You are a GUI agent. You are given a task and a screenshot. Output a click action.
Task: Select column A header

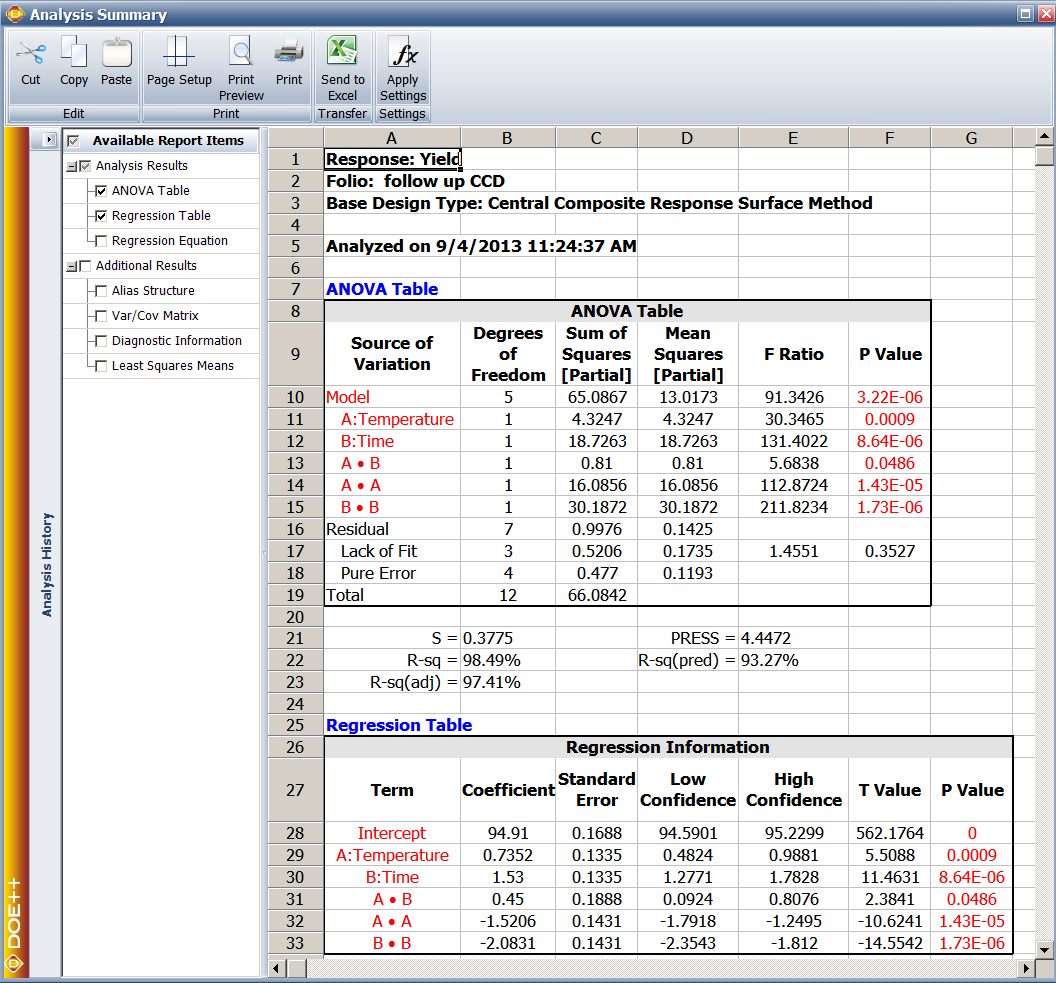click(x=392, y=138)
